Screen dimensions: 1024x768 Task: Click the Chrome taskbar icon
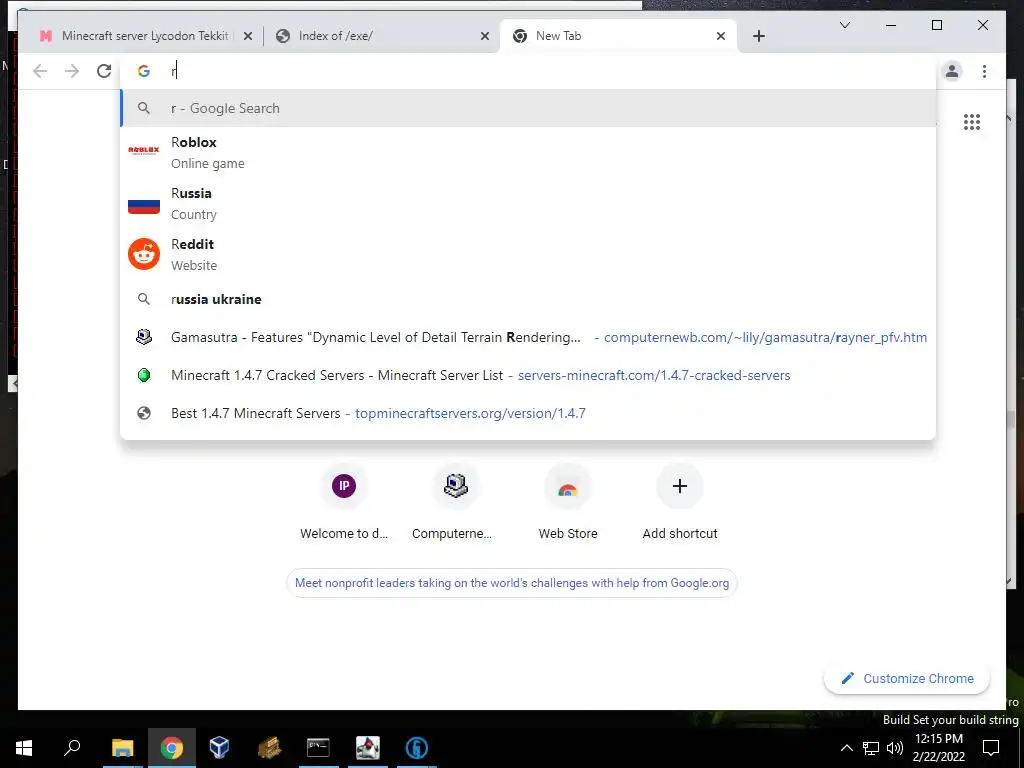(171, 748)
